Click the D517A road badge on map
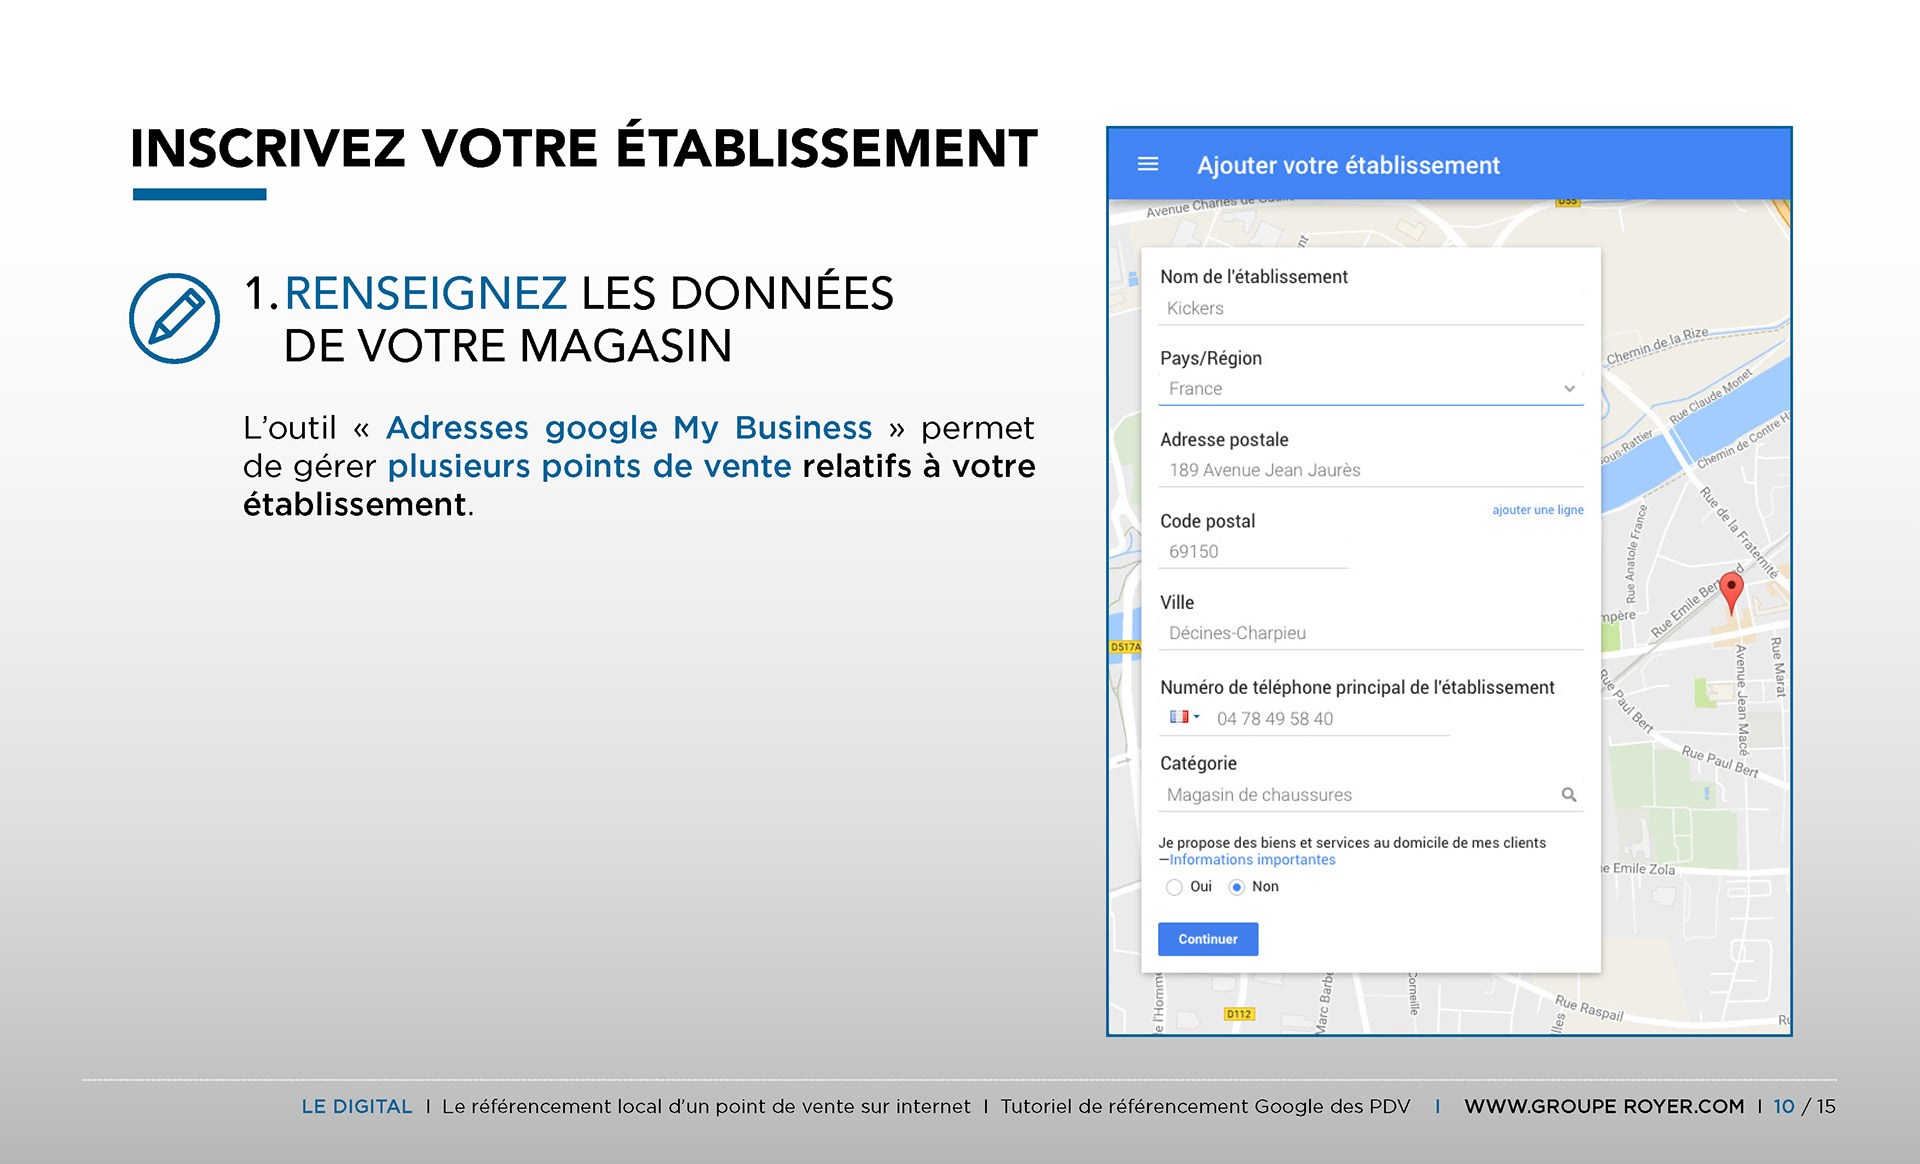Viewport: 1920px width, 1164px height. [x=1124, y=647]
